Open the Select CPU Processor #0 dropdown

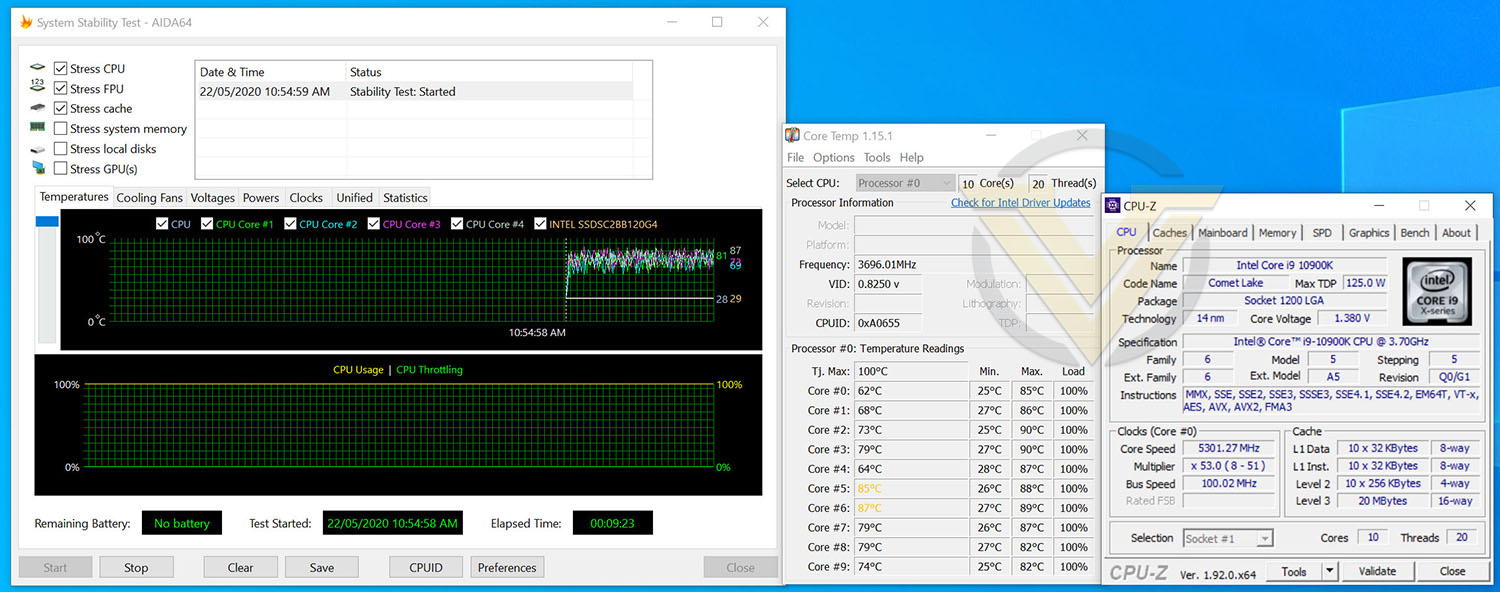(905, 183)
